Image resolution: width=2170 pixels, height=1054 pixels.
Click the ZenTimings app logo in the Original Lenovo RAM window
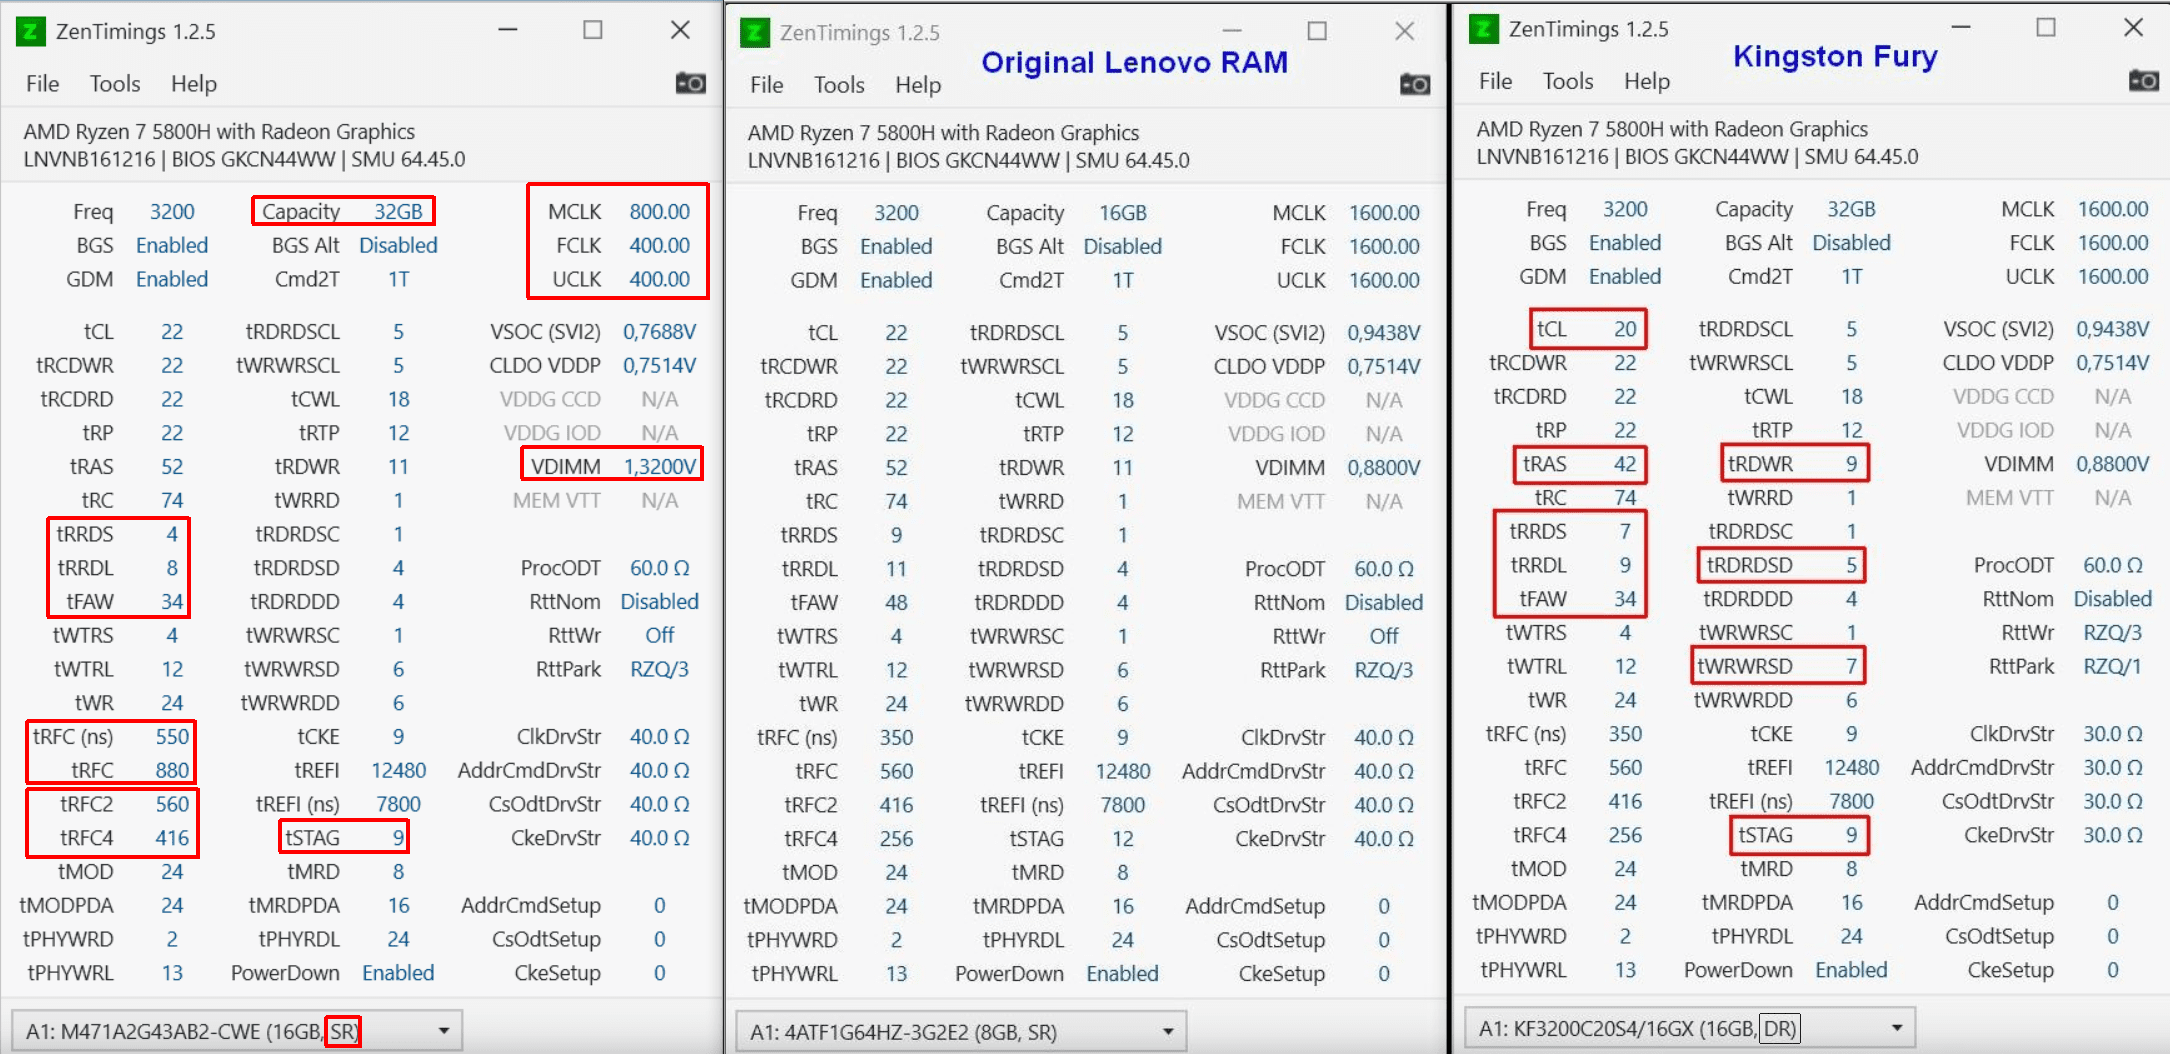[x=754, y=32]
